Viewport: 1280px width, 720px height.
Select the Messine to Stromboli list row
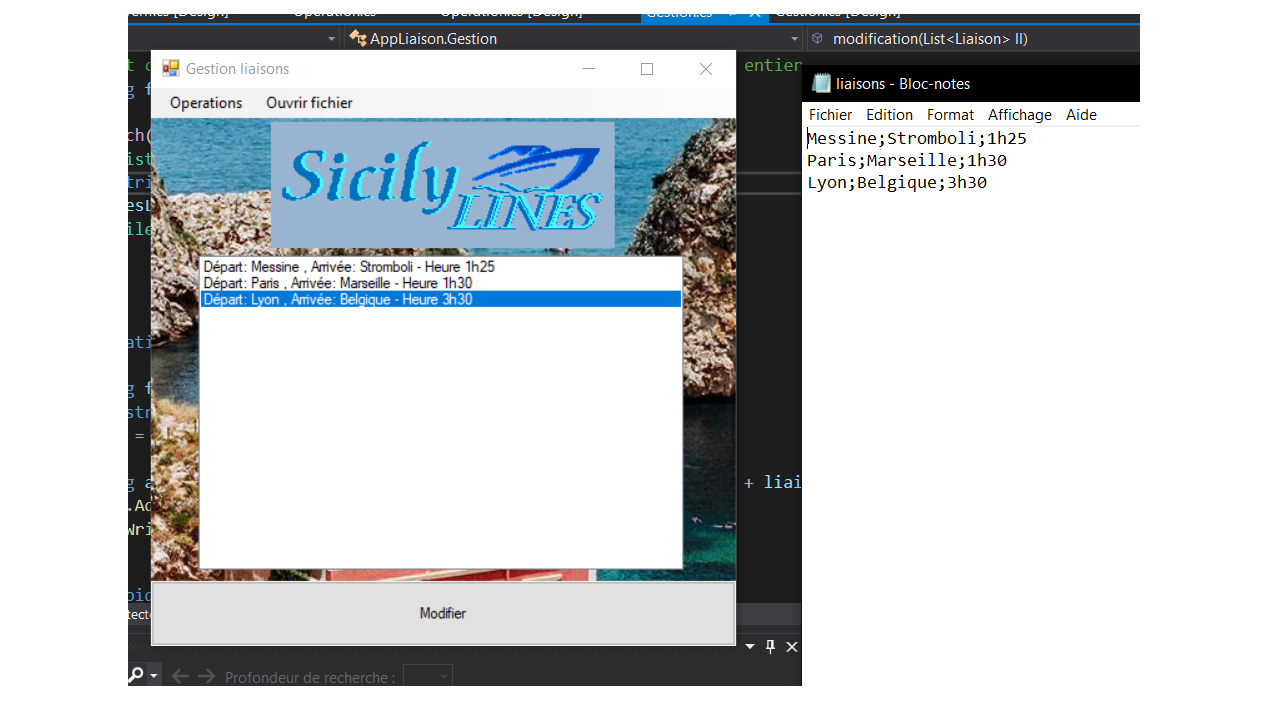[x=440, y=267]
